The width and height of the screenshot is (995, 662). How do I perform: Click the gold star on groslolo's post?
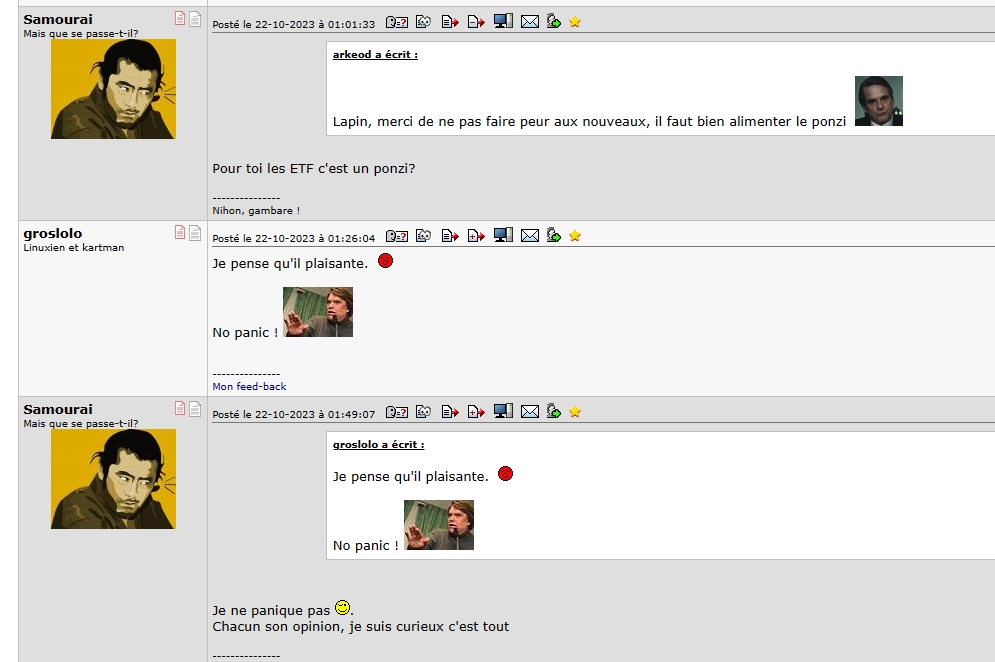(x=575, y=236)
